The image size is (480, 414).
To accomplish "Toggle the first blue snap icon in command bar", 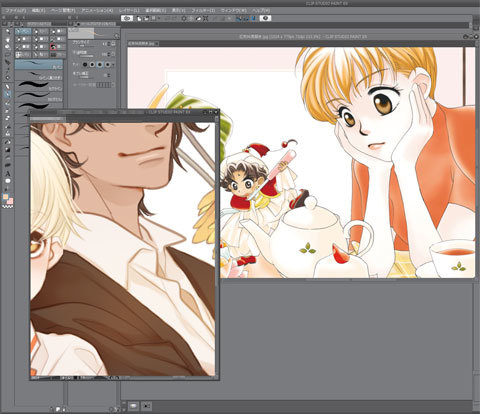I will tap(239, 18).
